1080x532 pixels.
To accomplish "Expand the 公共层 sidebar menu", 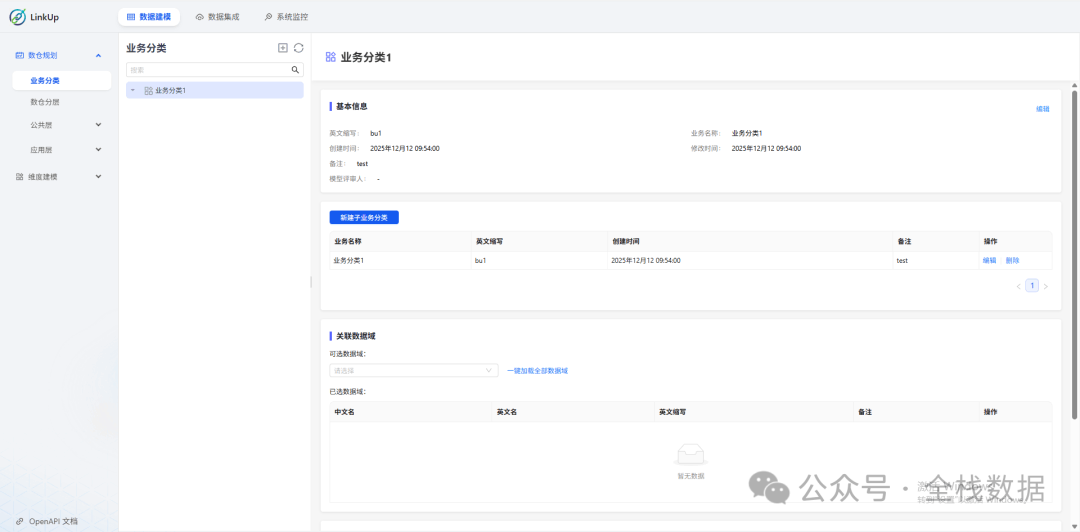I will (x=98, y=125).
